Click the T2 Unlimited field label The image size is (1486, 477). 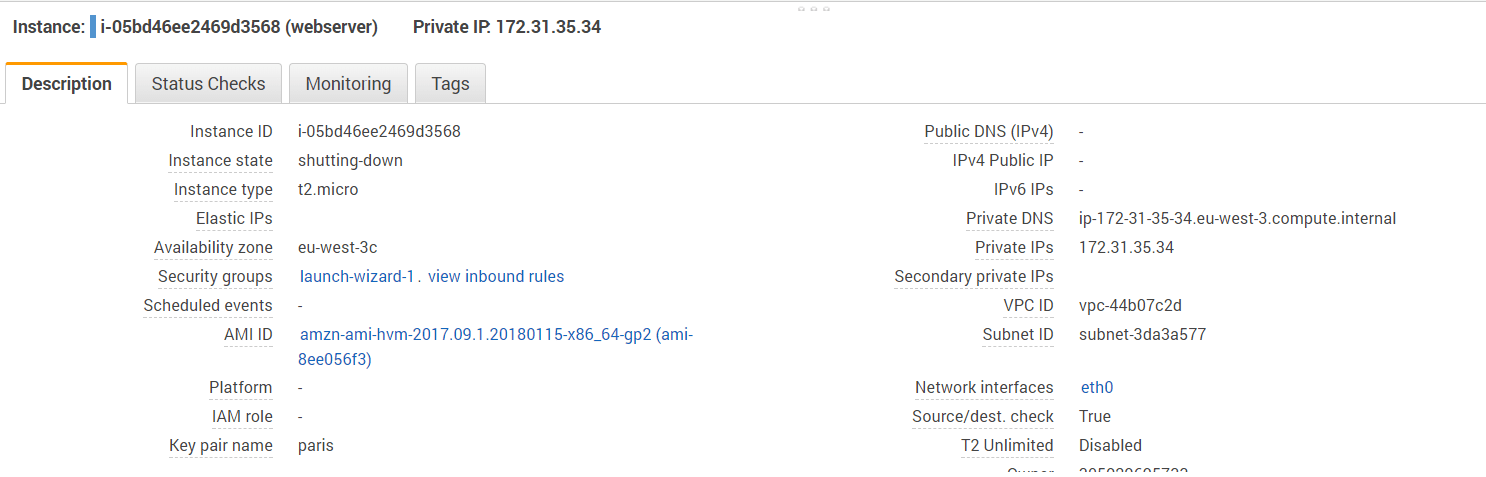(1007, 446)
